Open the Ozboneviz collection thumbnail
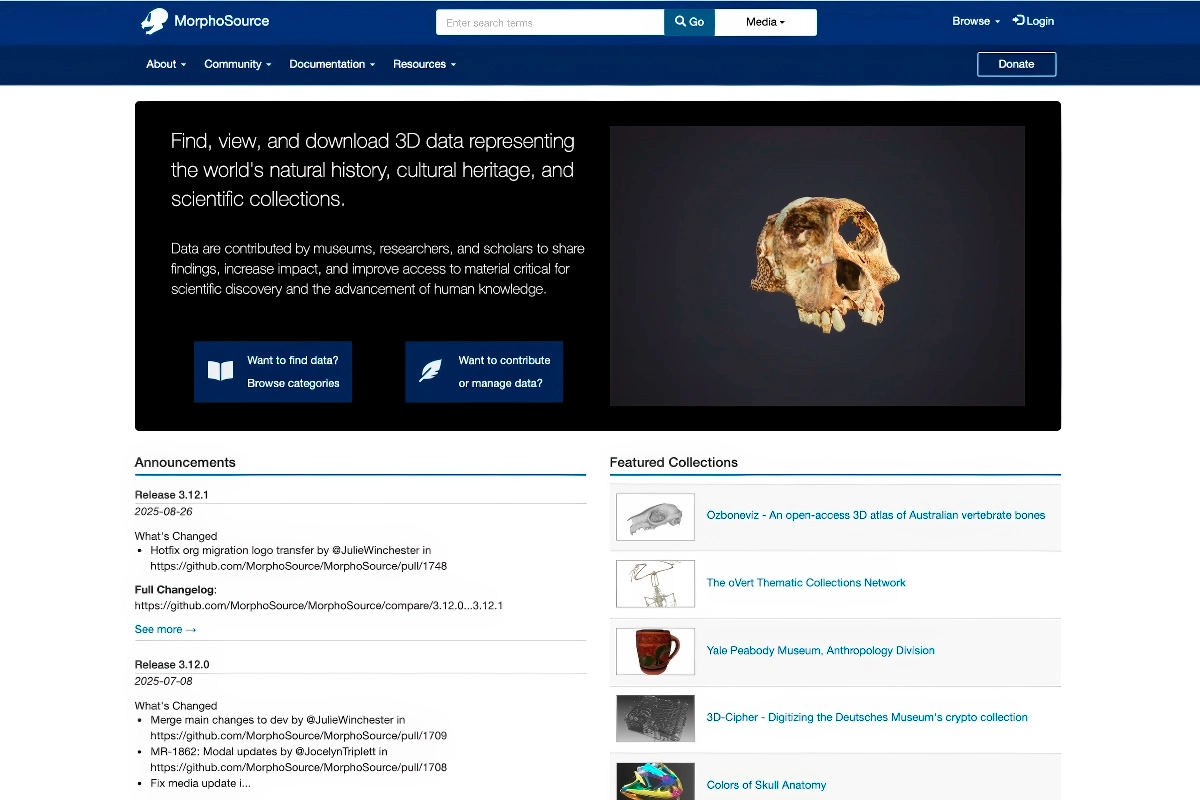This screenshot has width=1200, height=800. pos(655,517)
